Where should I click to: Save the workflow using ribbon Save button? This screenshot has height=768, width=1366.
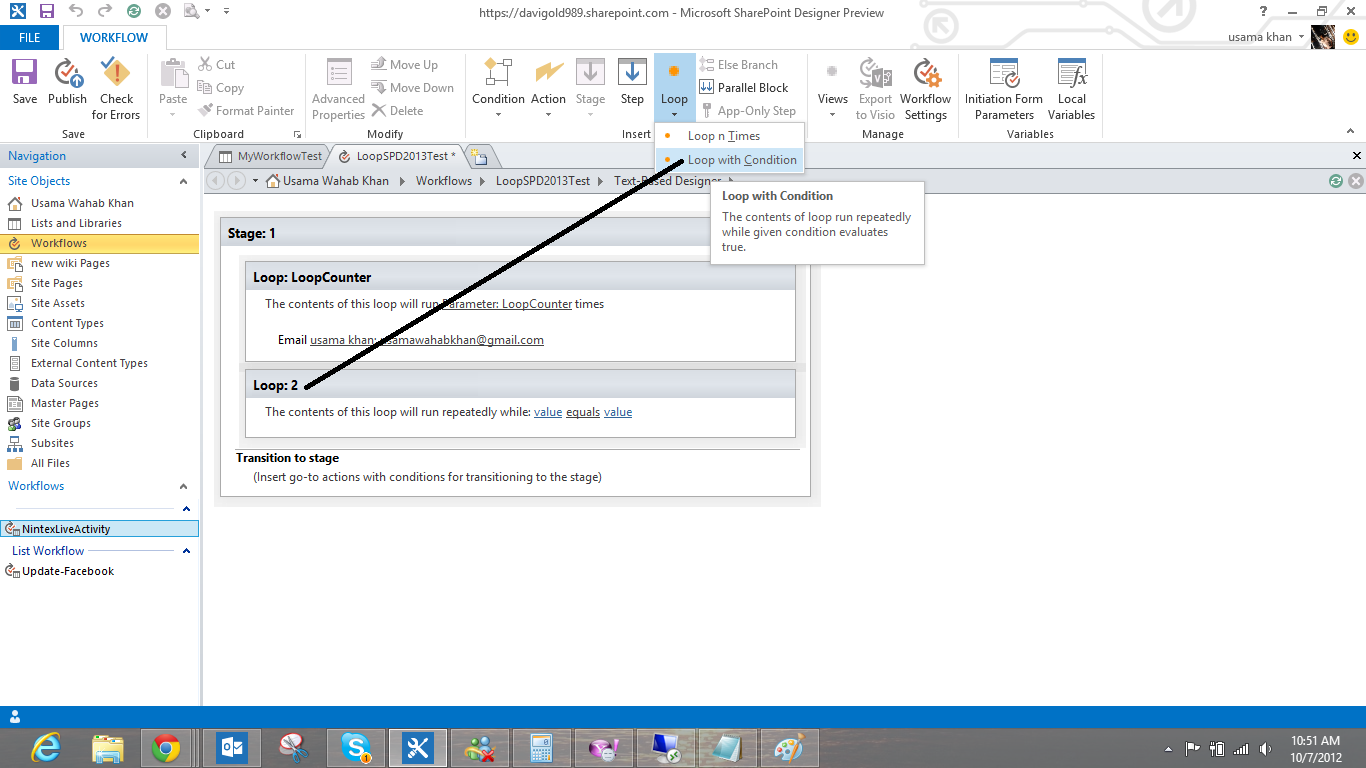(x=25, y=82)
